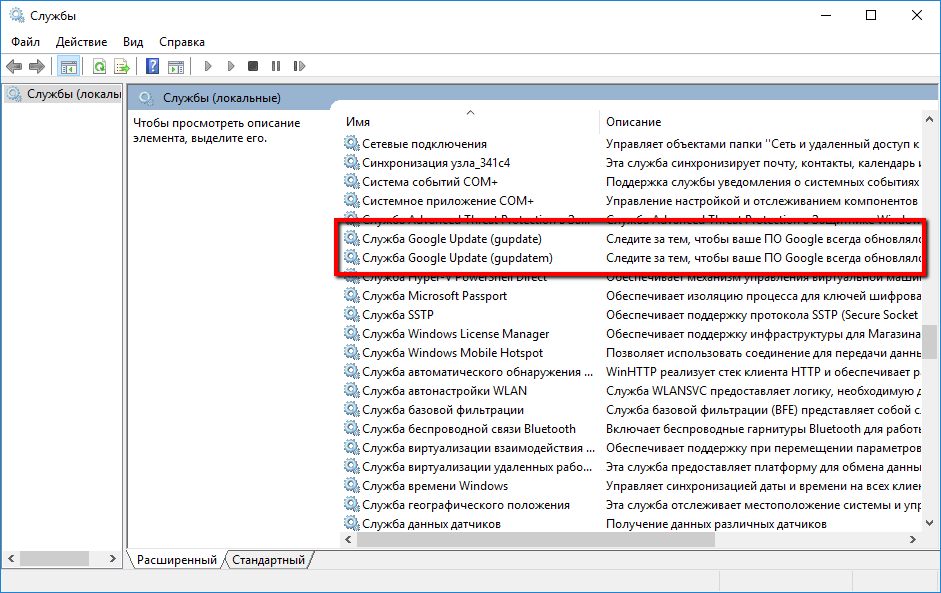Click the Restart service icon

pos(299,66)
